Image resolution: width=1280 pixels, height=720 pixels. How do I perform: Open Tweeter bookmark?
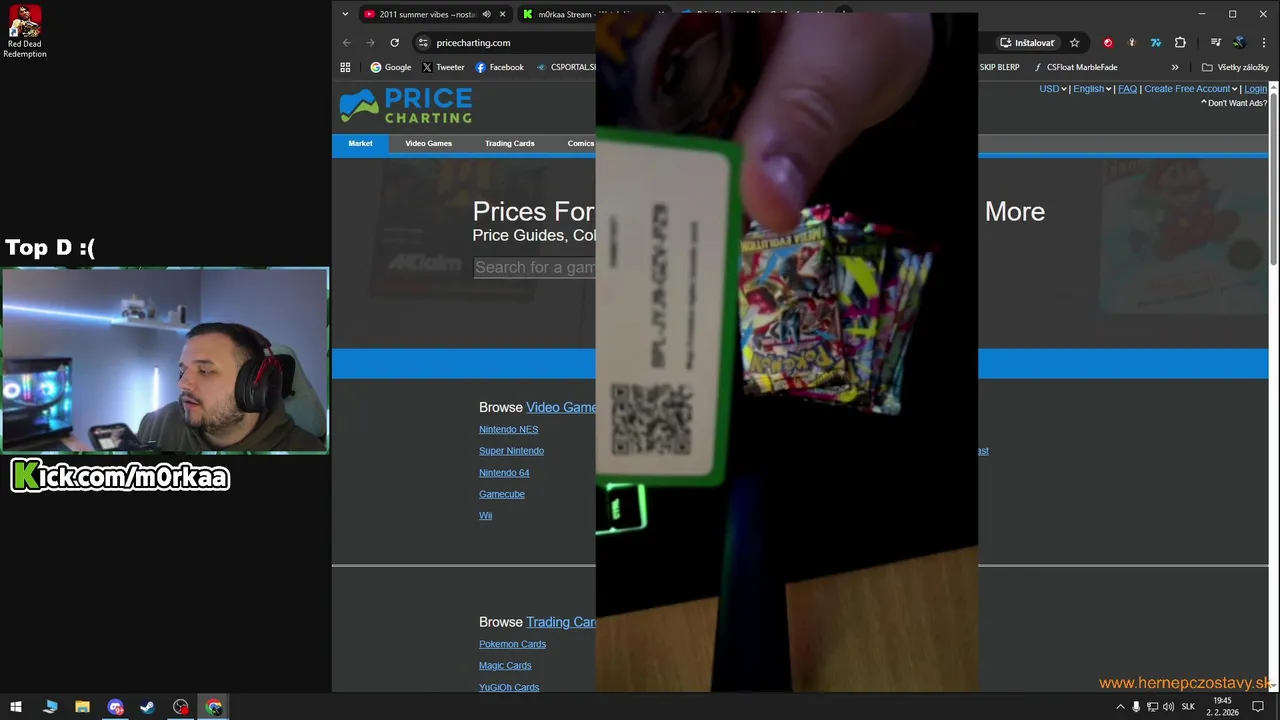443,67
